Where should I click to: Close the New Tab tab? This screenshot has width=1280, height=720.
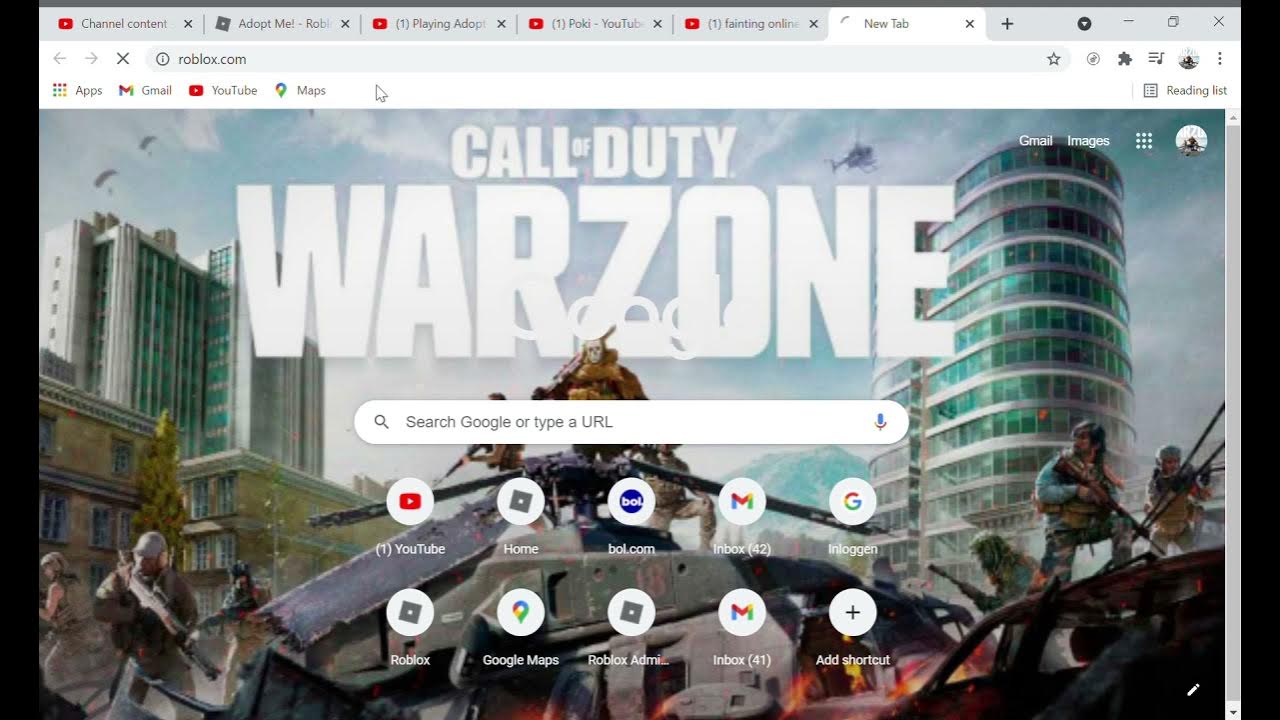coord(969,24)
